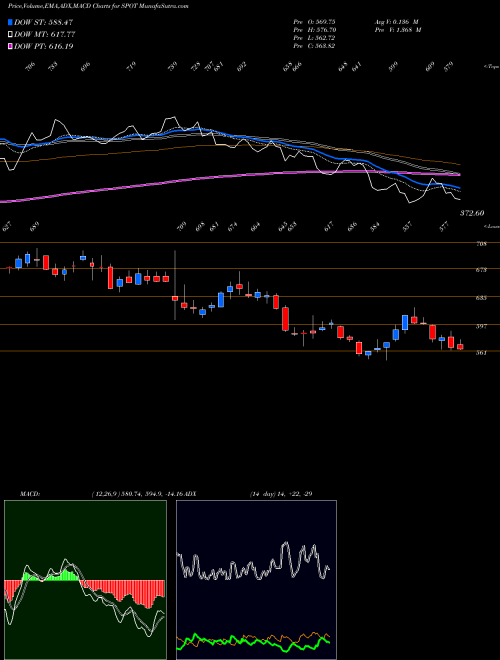500x660 pixels.
Task: Select the 'DOW ST: 588.47' legend text
Action: (x=44, y=22)
